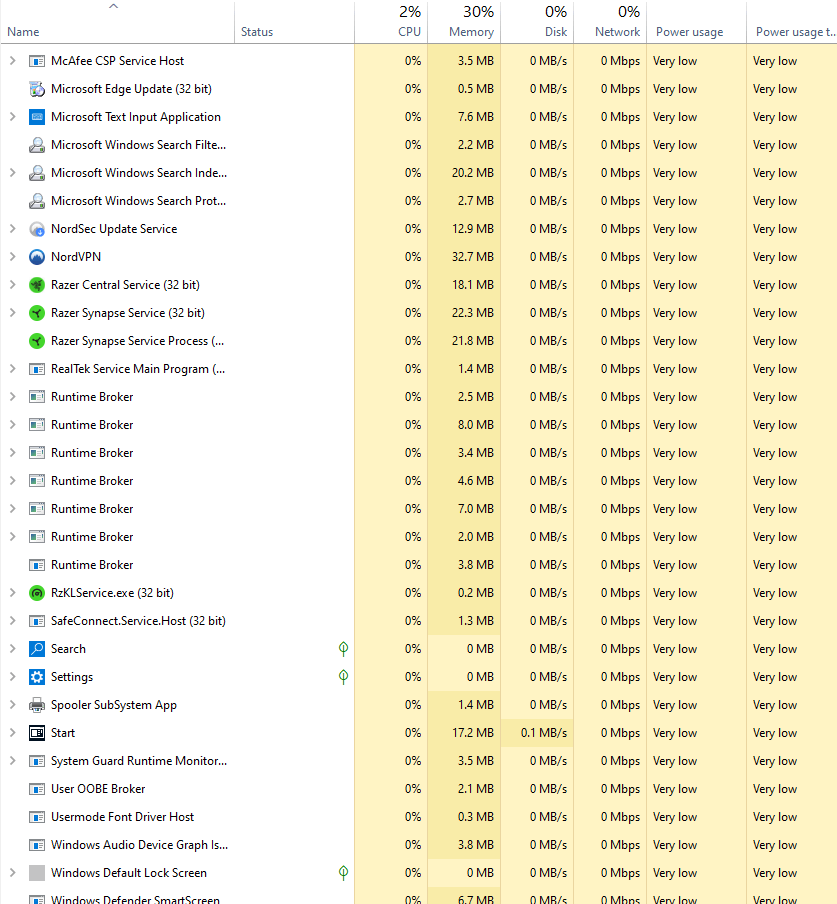
Task: Expand the Start process row
Action: [13, 733]
